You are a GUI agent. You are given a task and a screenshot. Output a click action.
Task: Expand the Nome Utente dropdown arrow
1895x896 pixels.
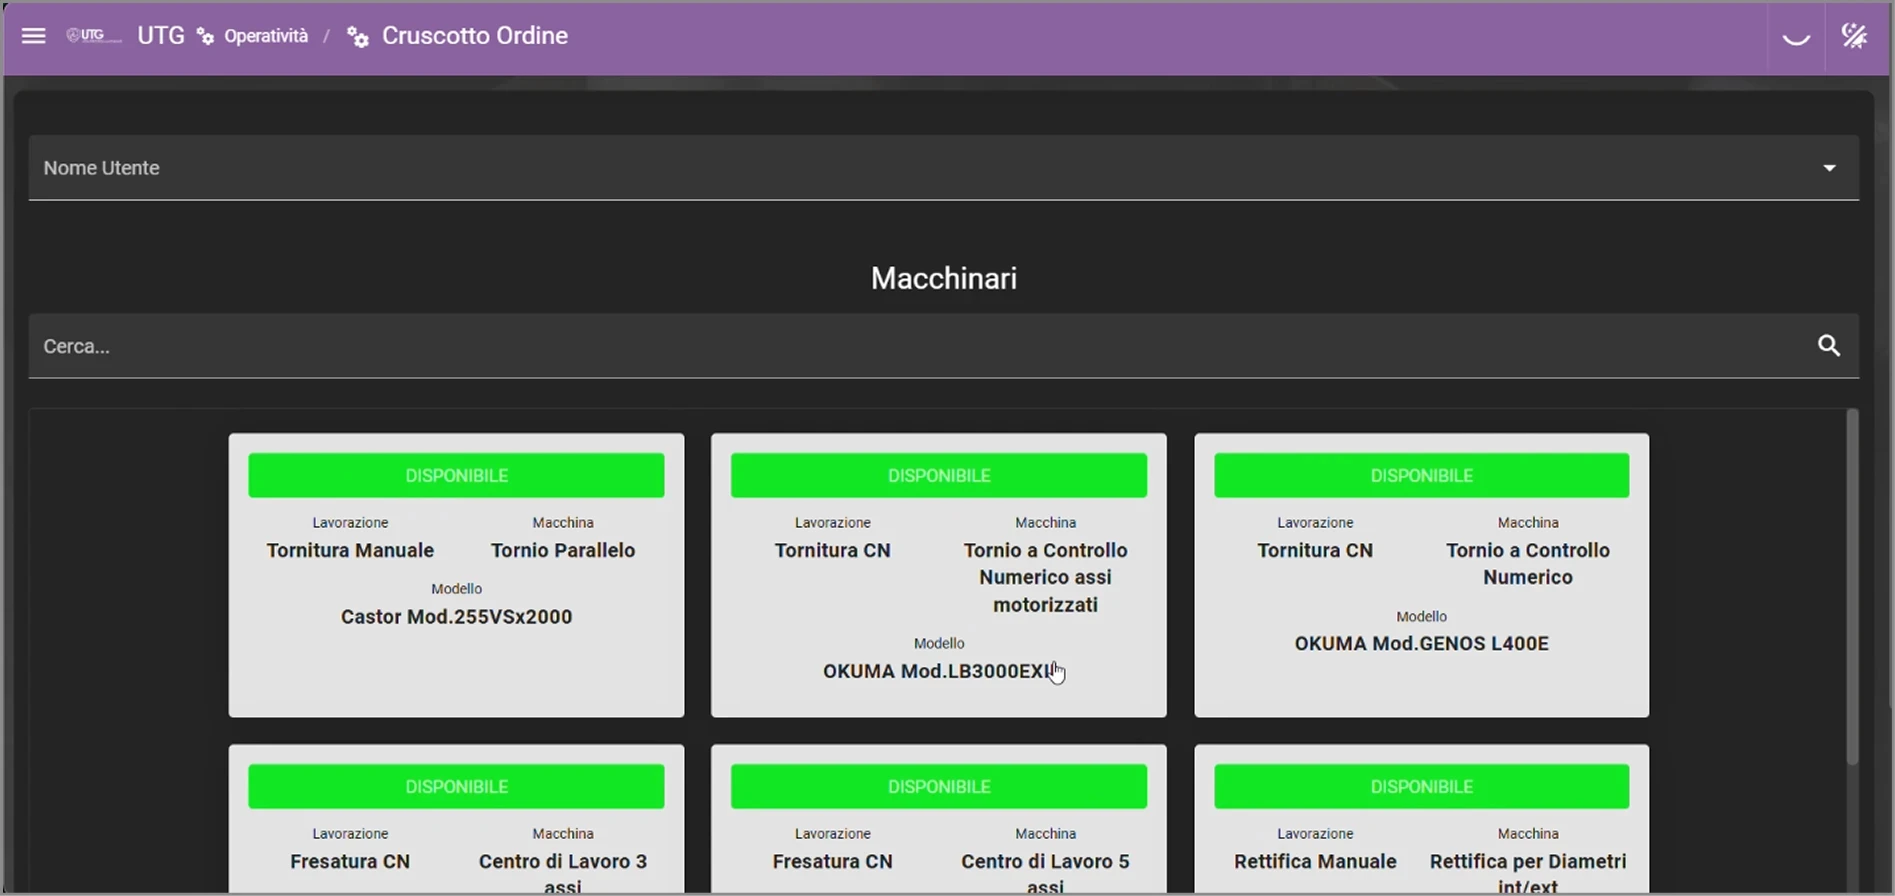point(1829,168)
